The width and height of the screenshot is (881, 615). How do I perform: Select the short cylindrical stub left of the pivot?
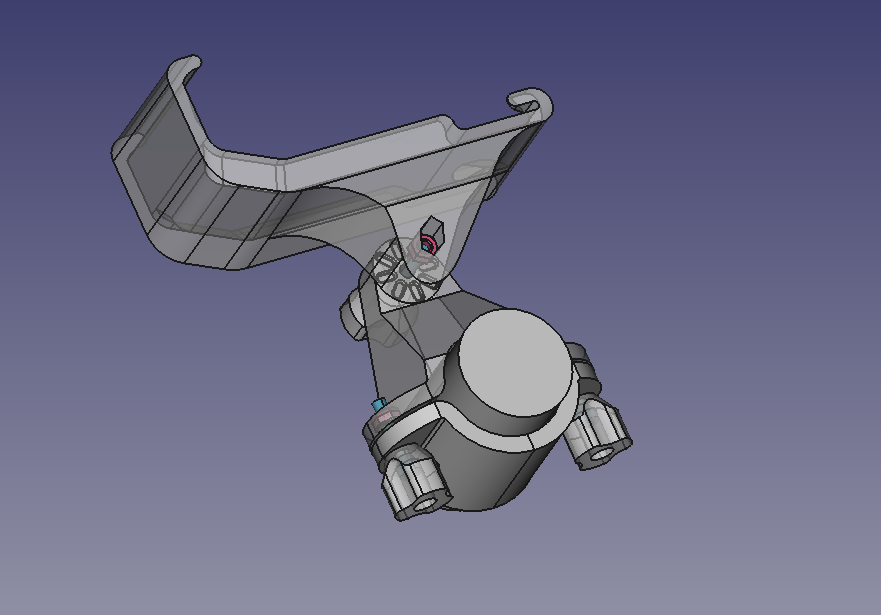point(352,313)
